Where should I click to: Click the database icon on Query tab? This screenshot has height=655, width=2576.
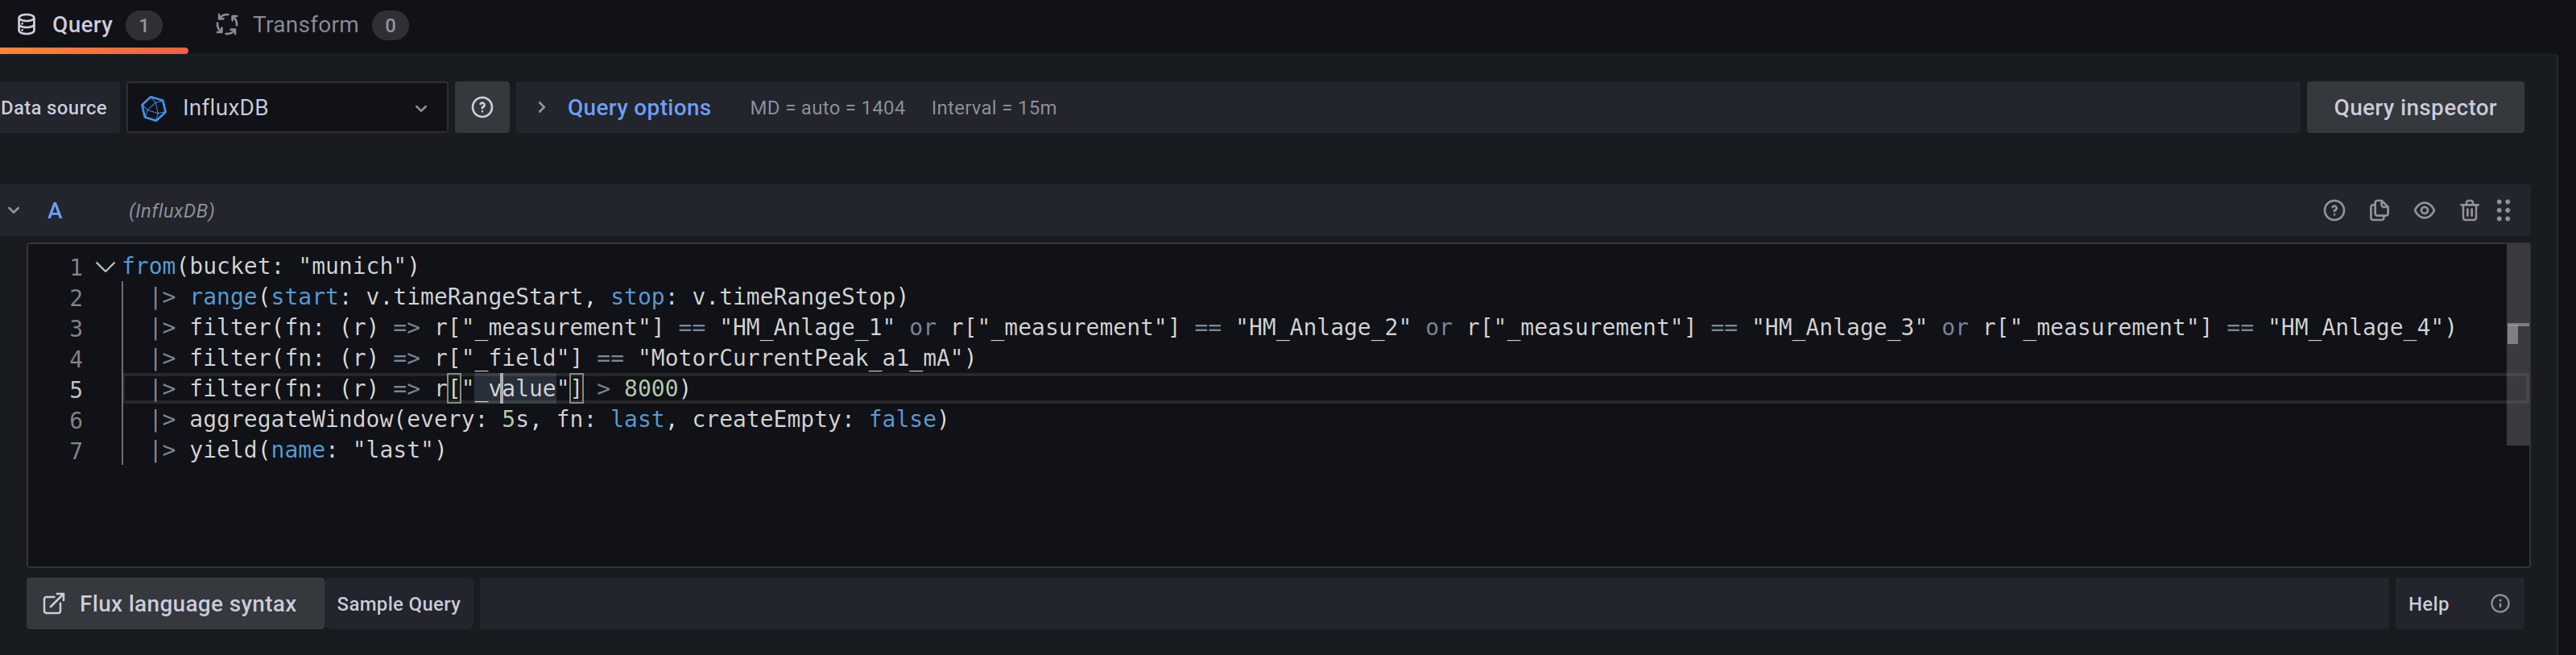point(27,25)
